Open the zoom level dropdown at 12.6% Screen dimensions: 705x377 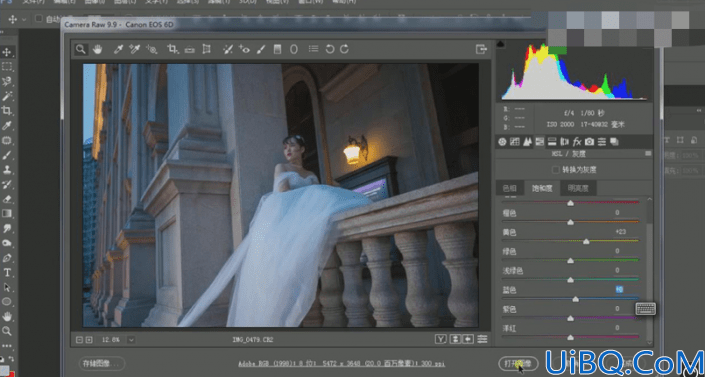pyautogui.click(x=131, y=340)
